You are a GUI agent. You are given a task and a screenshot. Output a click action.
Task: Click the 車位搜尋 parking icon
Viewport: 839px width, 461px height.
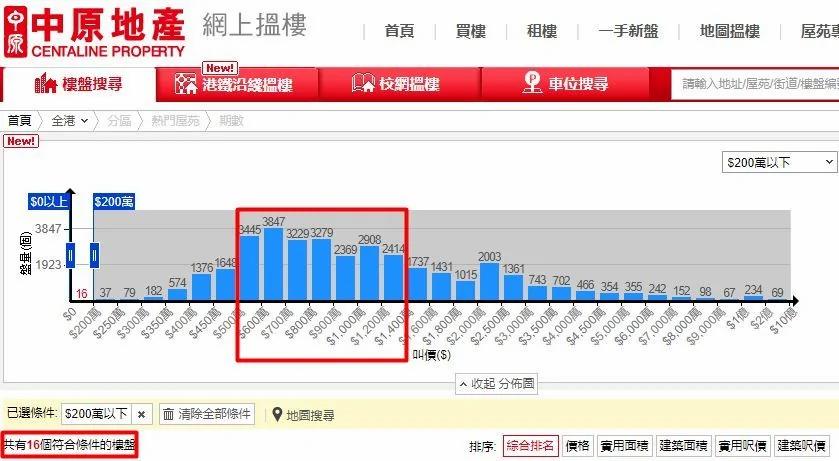[x=533, y=84]
